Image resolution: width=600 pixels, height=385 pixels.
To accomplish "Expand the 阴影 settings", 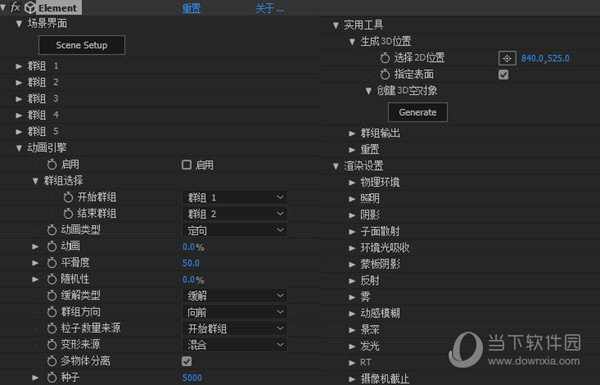I will pos(352,215).
